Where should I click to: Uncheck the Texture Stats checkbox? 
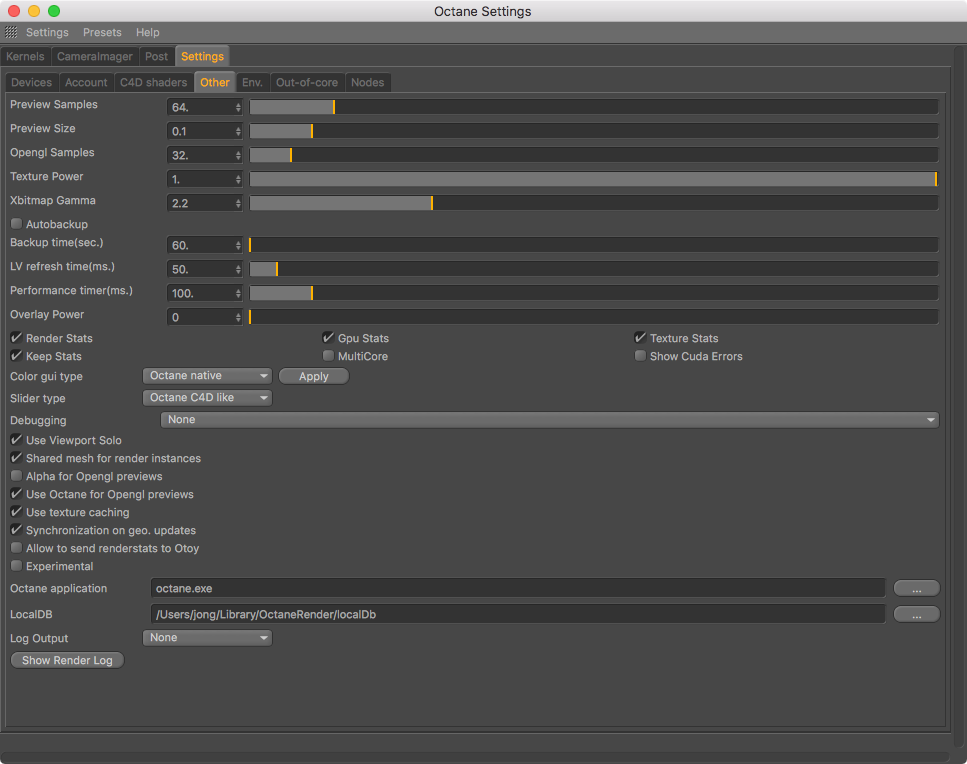[x=640, y=338]
